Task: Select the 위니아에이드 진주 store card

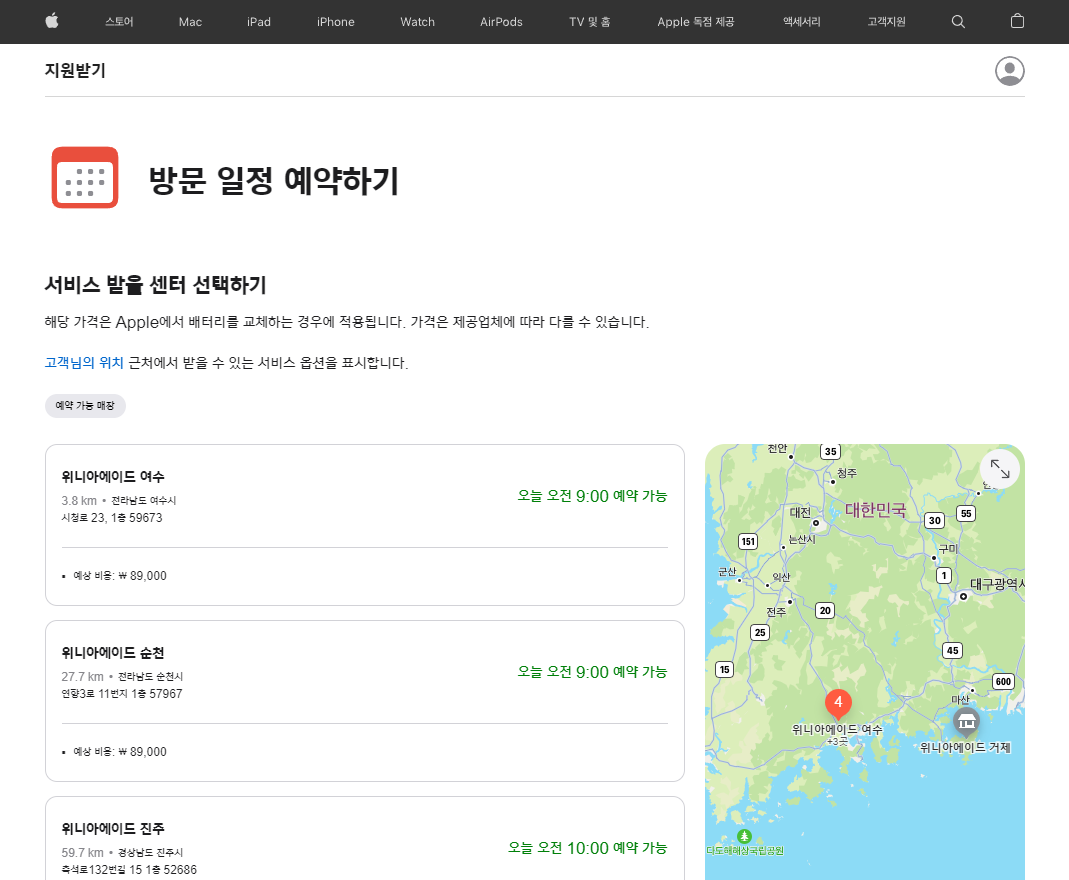Action: pyautogui.click(x=365, y=838)
